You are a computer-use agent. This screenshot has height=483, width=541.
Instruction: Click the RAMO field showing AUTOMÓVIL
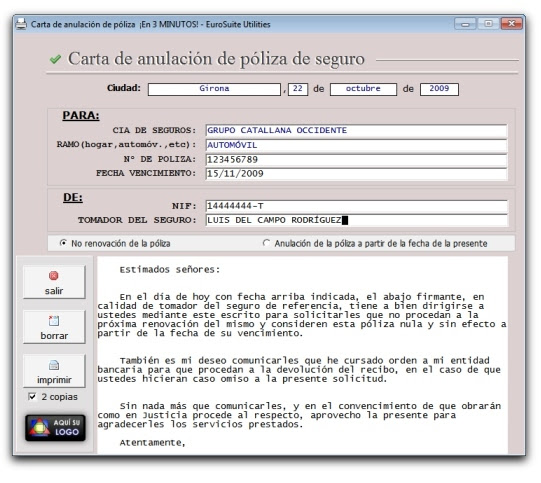click(x=356, y=145)
